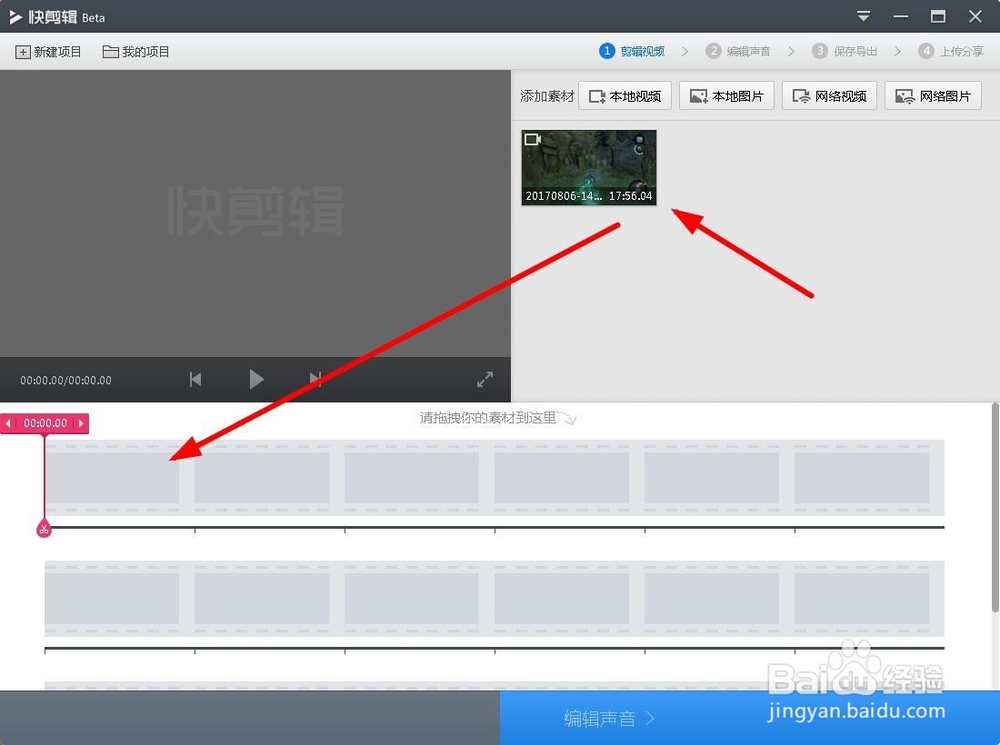The width and height of the screenshot is (1000, 745).
Task: Click the timeline vertical scrollbar
Action: [995, 508]
